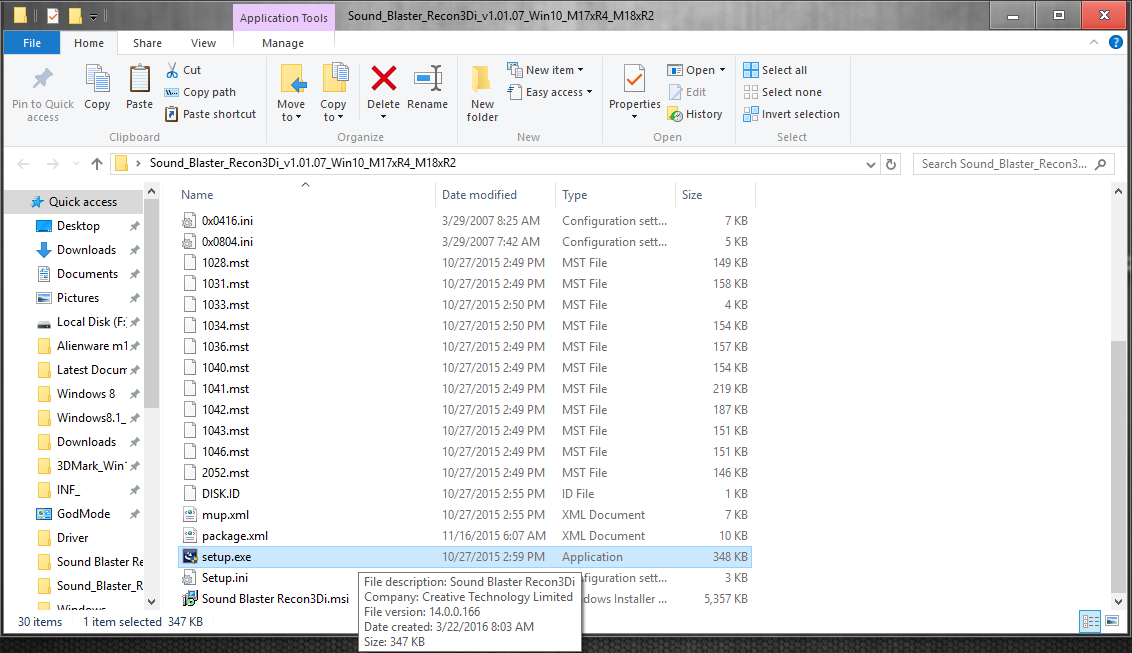The image size is (1132, 653).
Task: Click the Paste clipboard icon
Action: [x=139, y=79]
